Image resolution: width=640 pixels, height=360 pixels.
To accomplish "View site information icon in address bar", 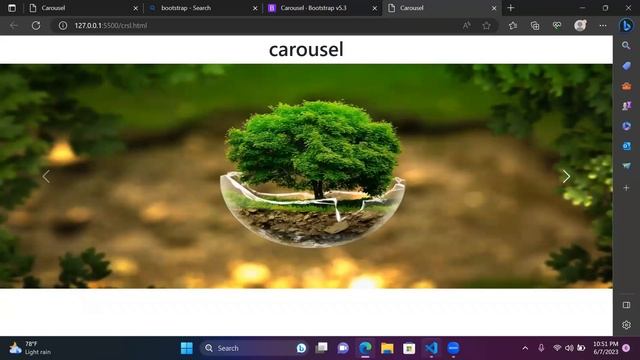I will pyautogui.click(x=63, y=25).
